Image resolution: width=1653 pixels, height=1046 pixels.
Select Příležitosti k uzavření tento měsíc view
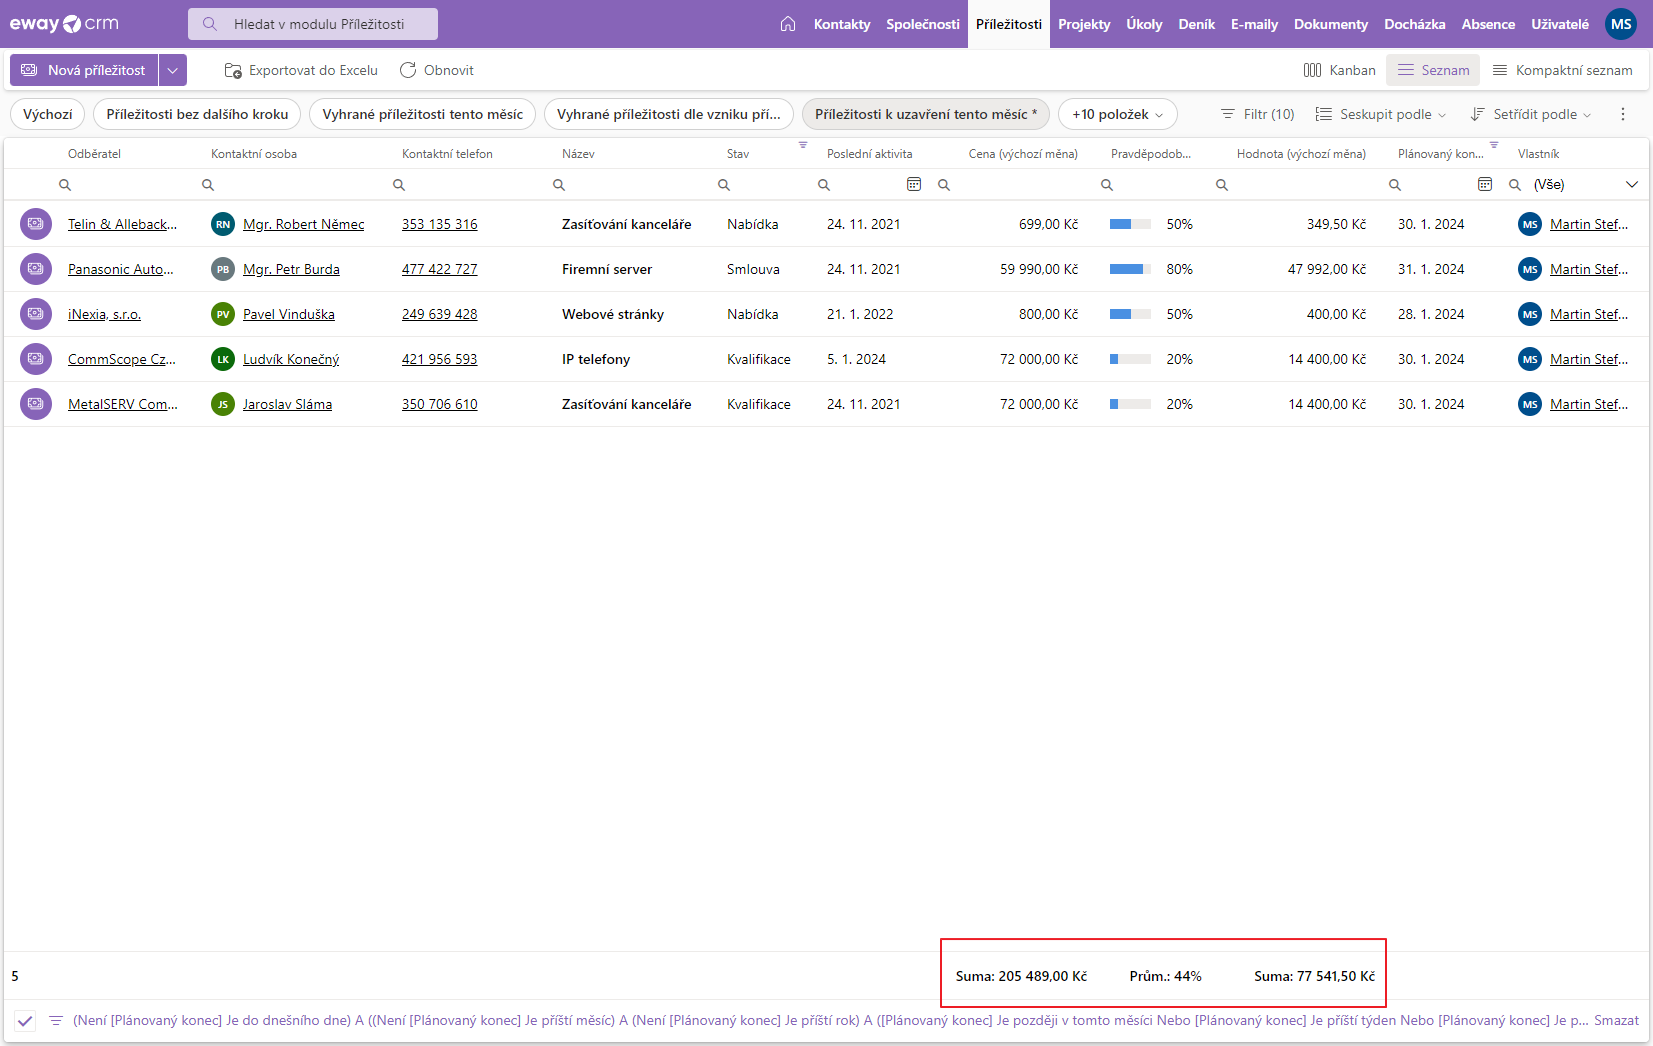[926, 114]
